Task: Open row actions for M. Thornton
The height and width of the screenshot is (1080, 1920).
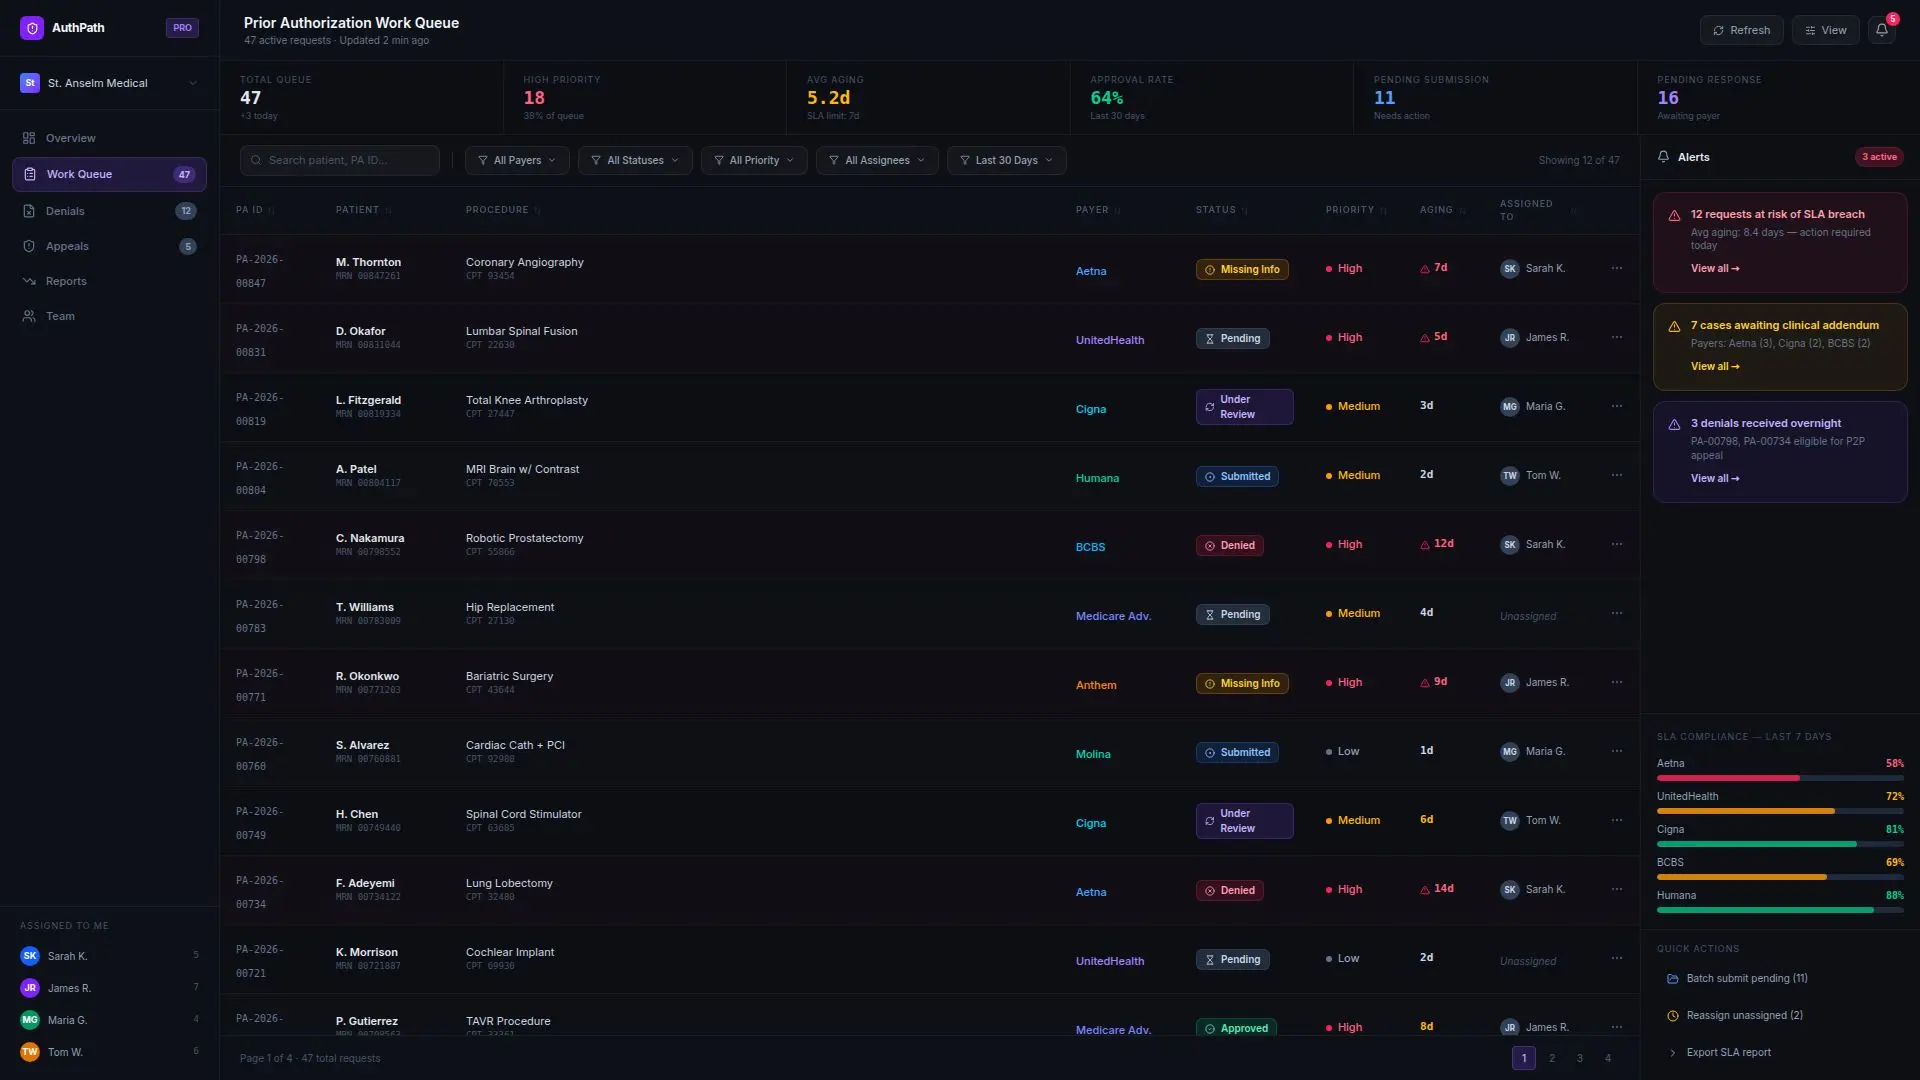Action: [x=1617, y=268]
